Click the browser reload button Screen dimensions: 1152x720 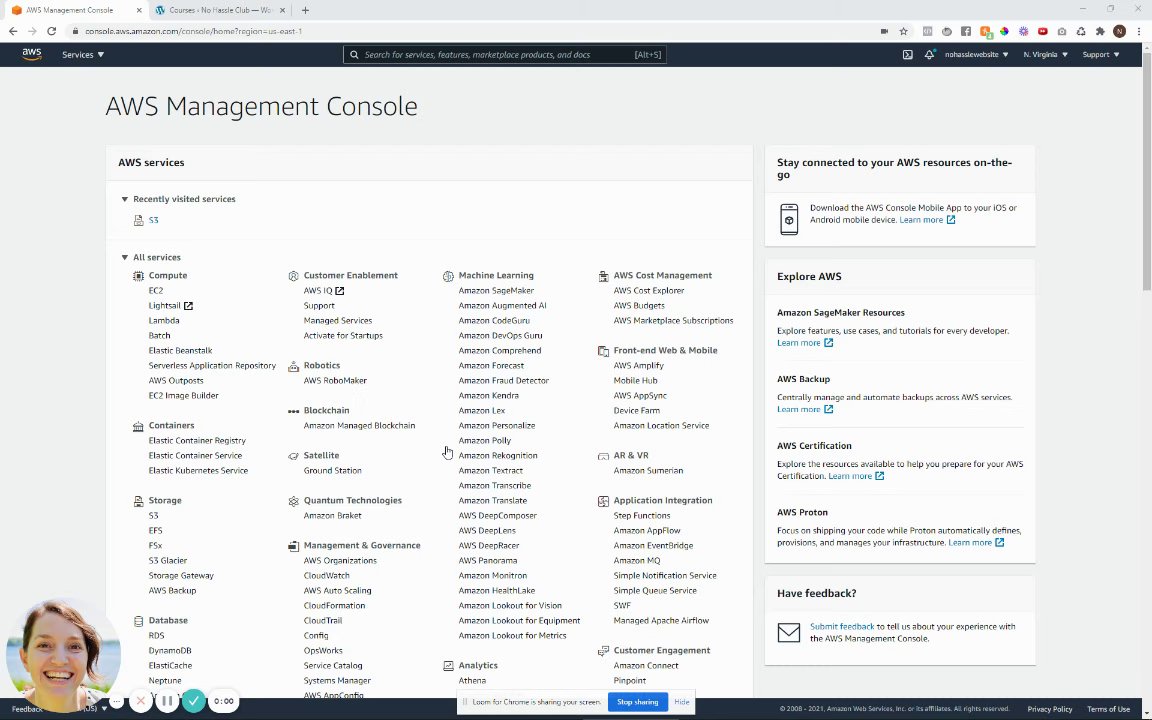(51, 31)
